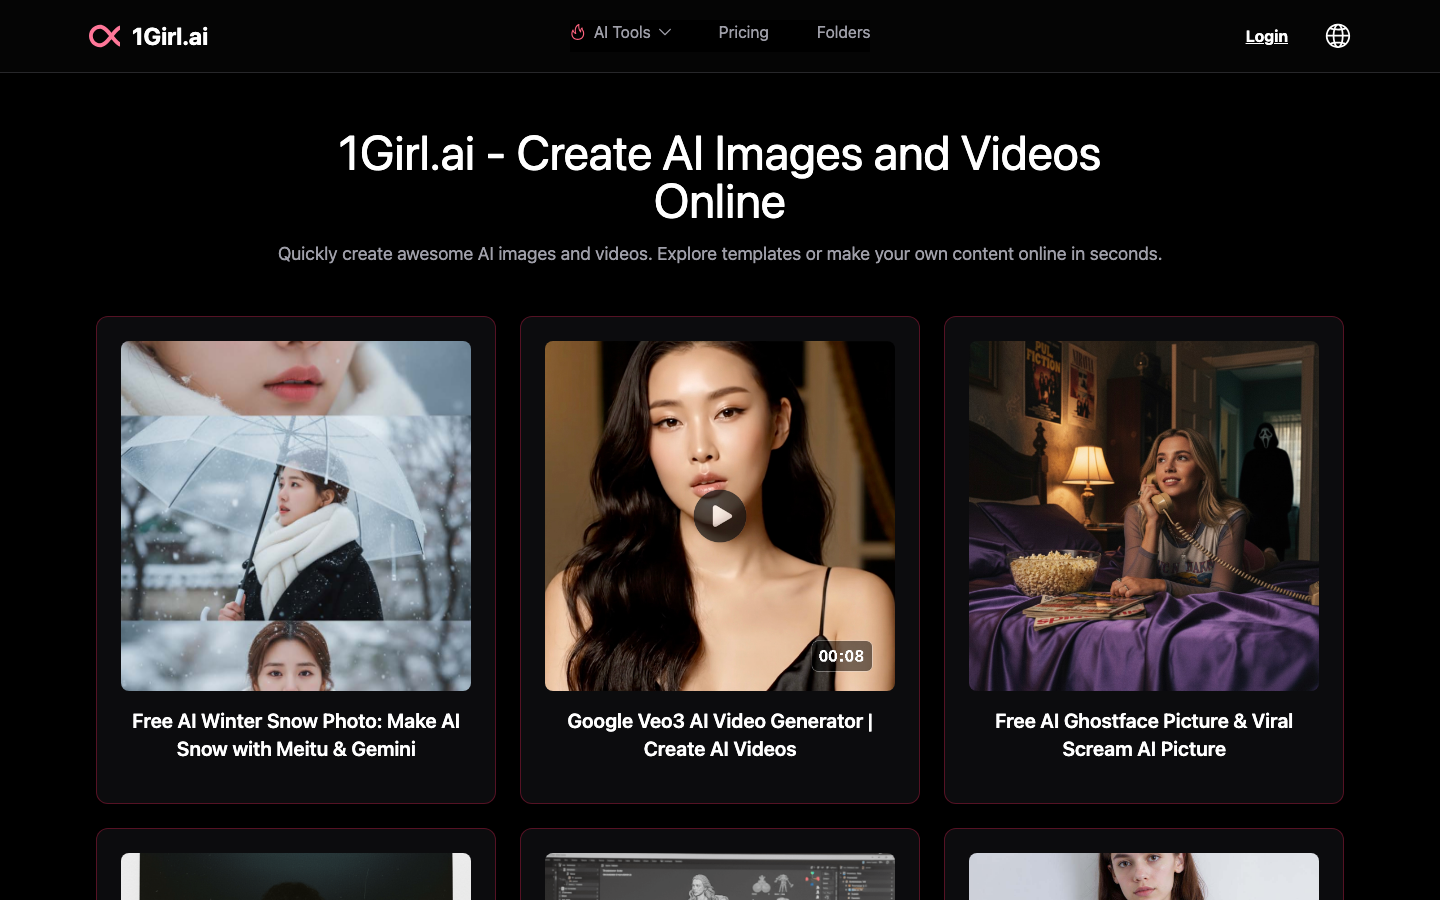Open the AI Tools dropdown
The height and width of the screenshot is (900, 1440).
point(620,32)
